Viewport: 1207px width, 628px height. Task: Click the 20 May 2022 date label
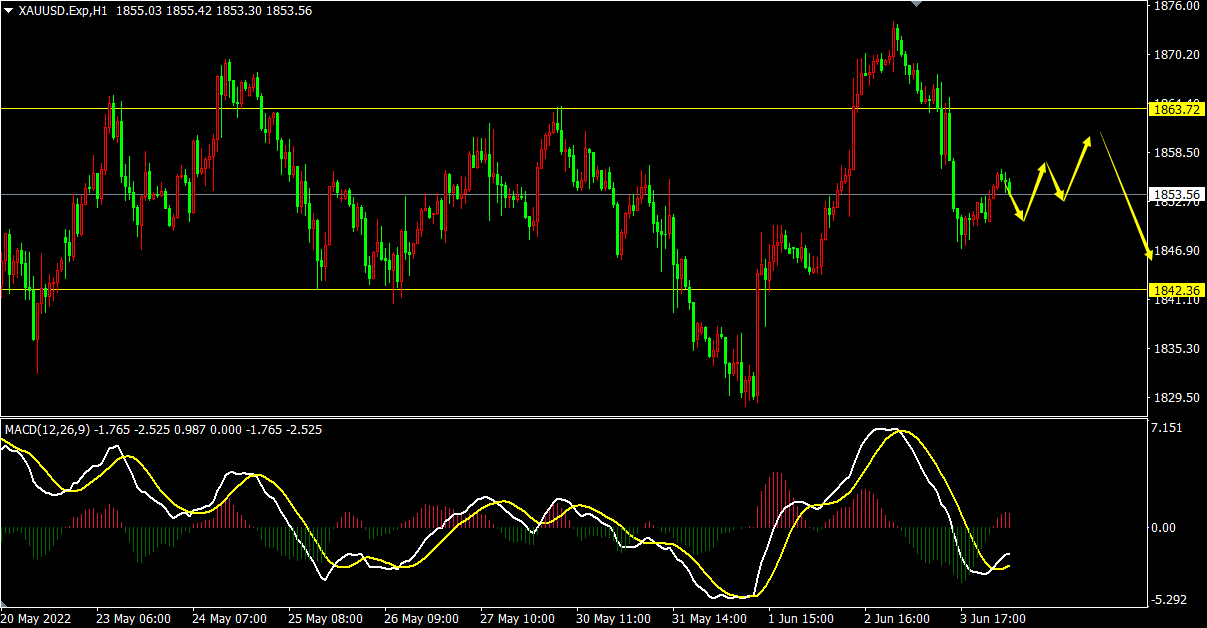click(x=39, y=619)
